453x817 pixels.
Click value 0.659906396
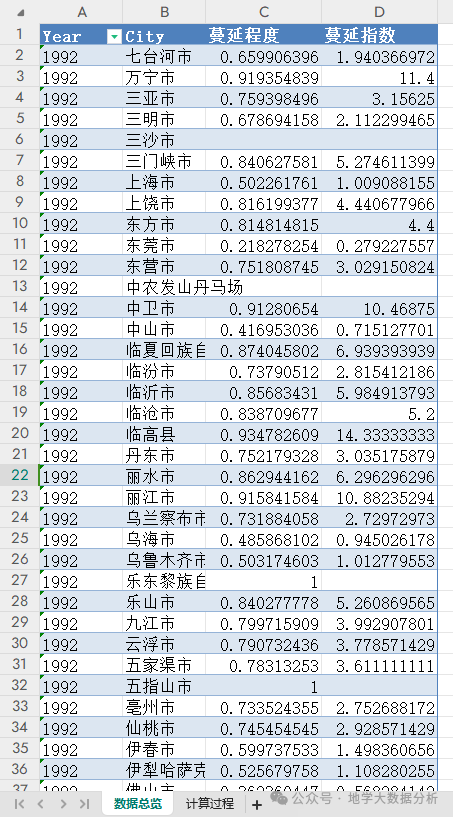coord(263,56)
